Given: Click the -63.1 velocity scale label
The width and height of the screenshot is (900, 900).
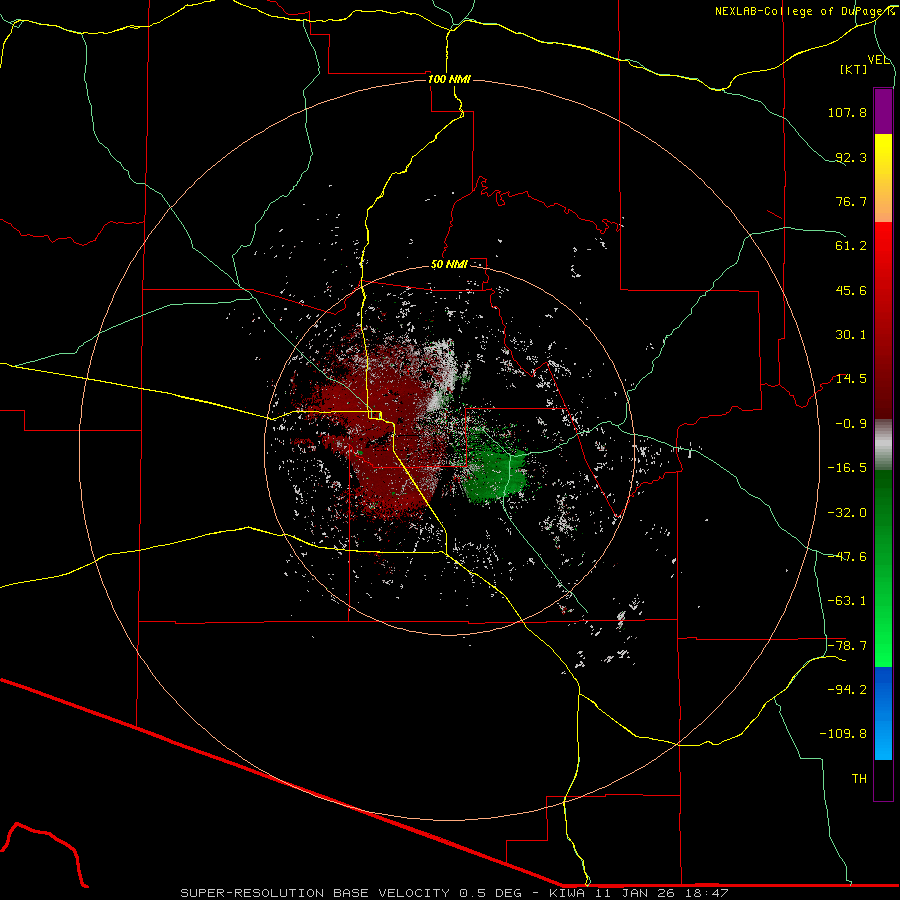Looking at the screenshot, I should point(847,601).
